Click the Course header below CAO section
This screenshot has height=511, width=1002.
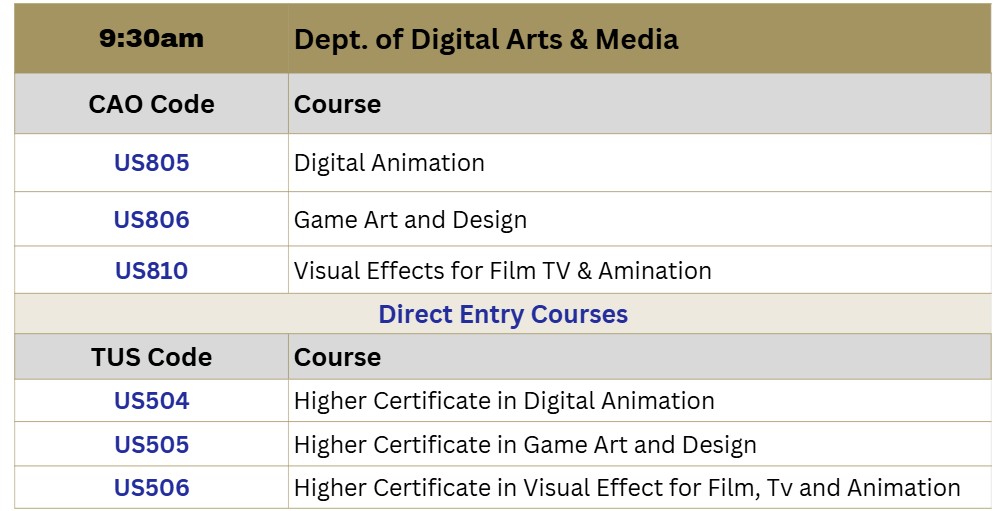pos(337,104)
